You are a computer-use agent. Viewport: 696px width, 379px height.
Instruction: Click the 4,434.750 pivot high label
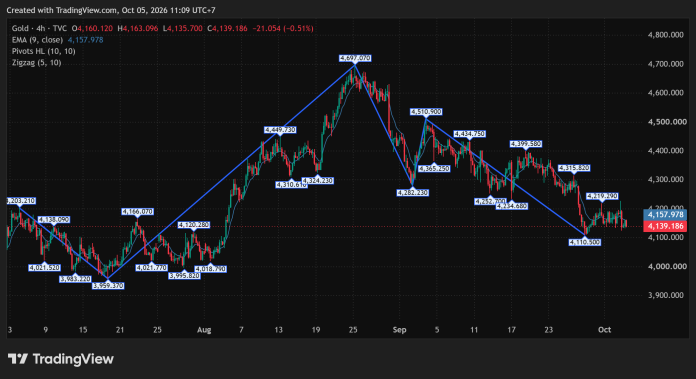pyautogui.click(x=469, y=134)
